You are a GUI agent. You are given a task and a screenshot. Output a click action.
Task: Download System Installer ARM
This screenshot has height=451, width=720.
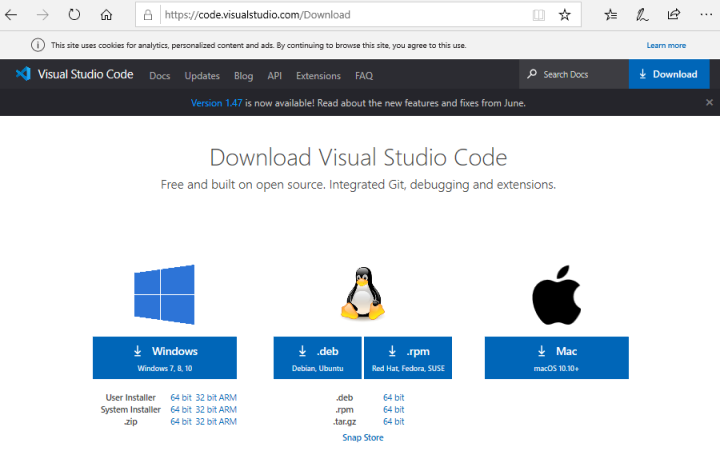pyautogui.click(x=228, y=409)
